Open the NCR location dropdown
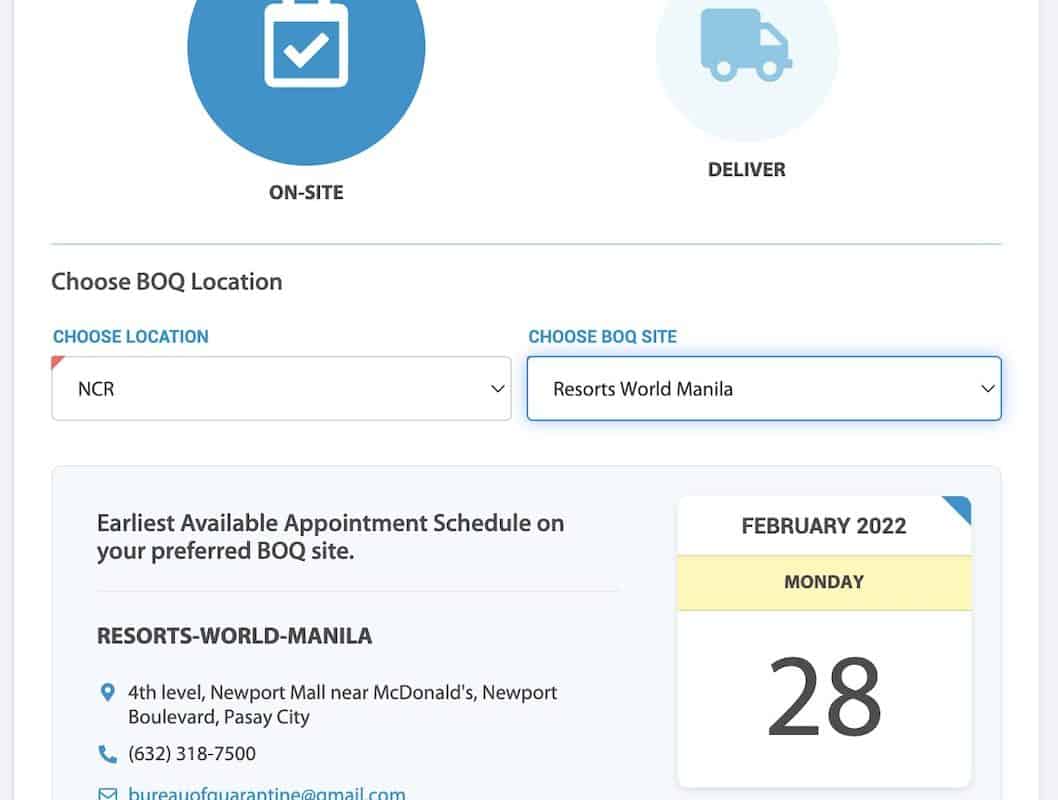1058x800 pixels. 281,389
